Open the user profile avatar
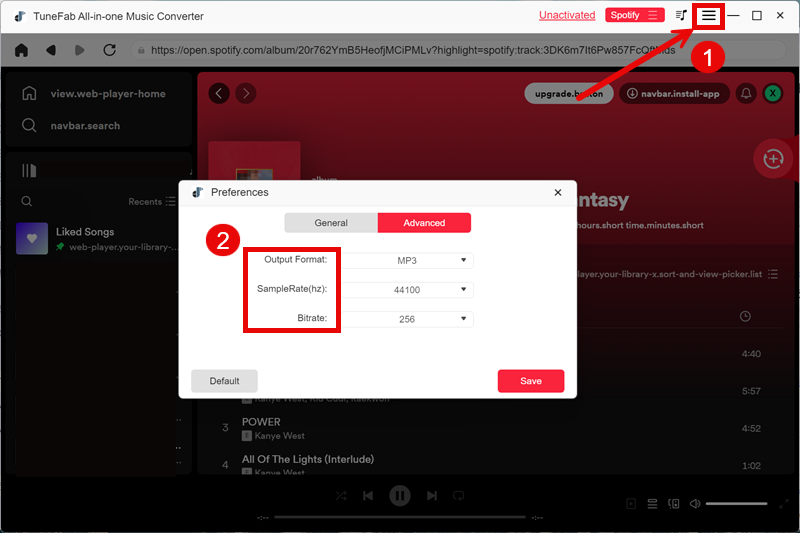The width and height of the screenshot is (800, 533). (x=773, y=93)
